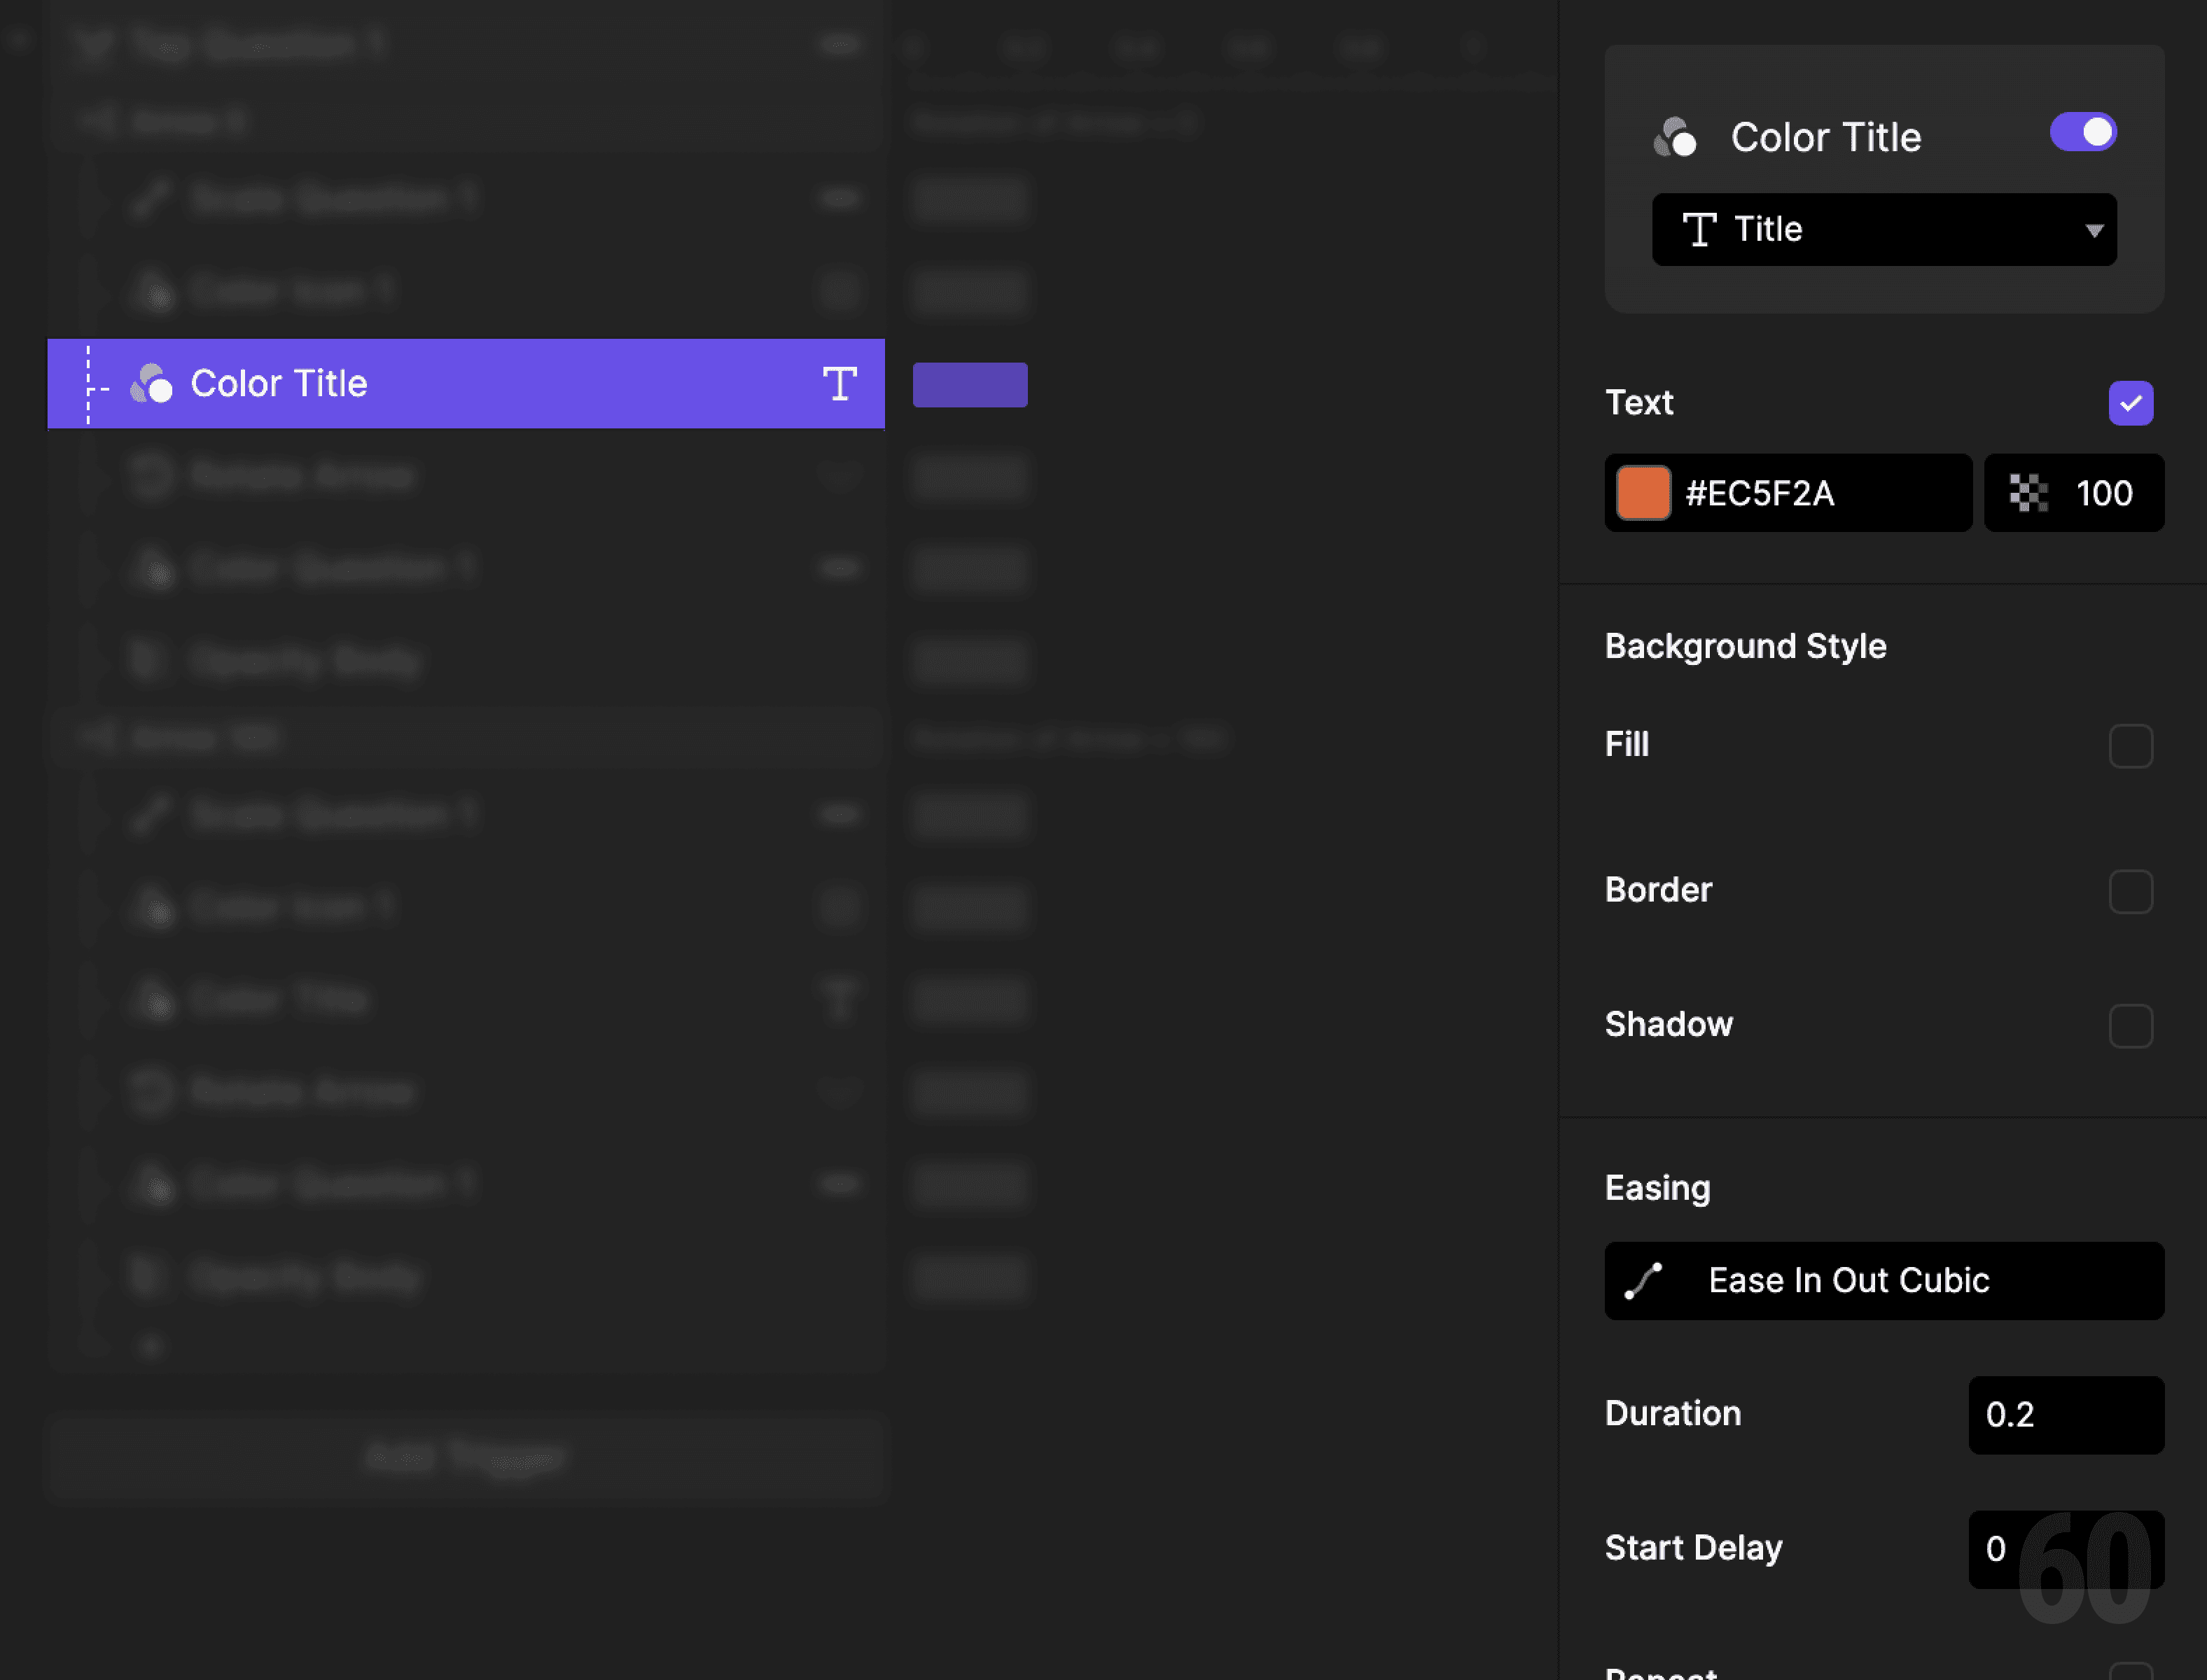Image resolution: width=2207 pixels, height=1680 pixels.
Task: Click the orange #EC5F2A color swatch
Action: pos(1643,492)
